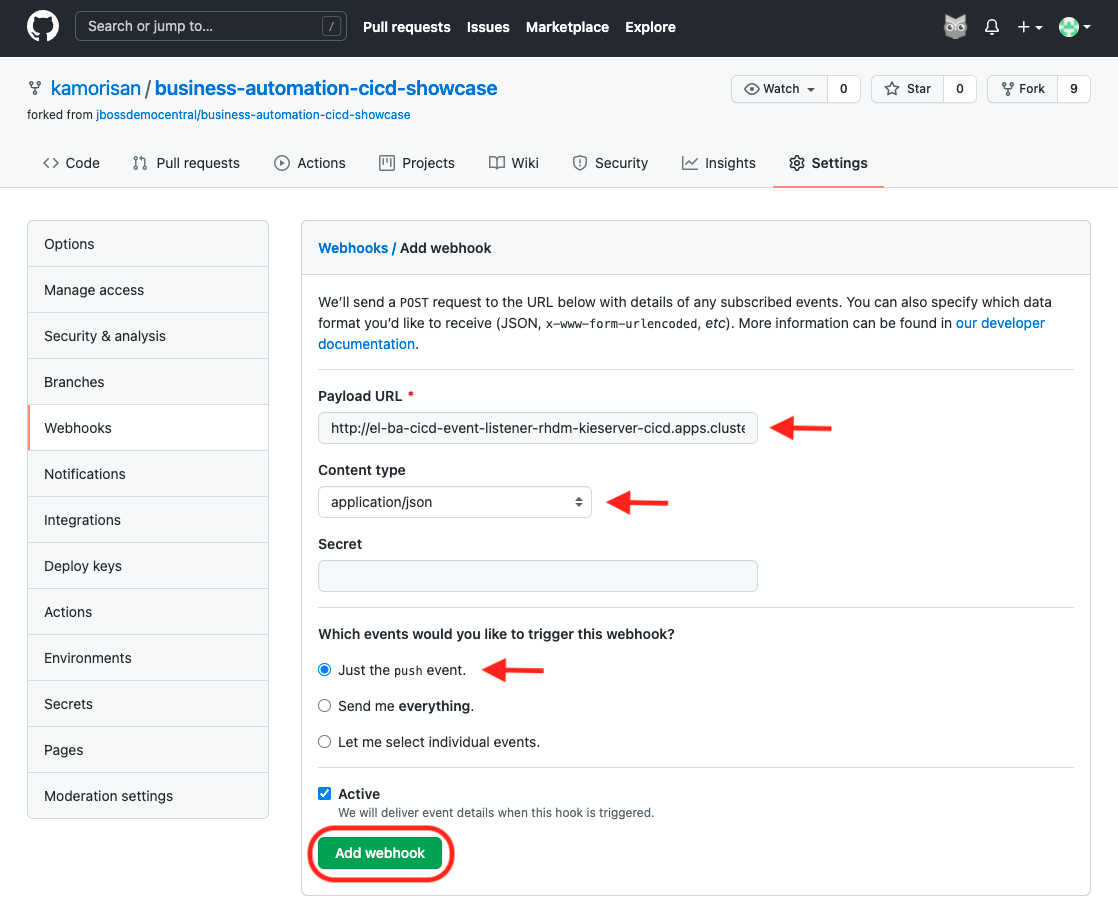Click the Search or jump to box
Screen dimensions: 1118x906
click(210, 26)
